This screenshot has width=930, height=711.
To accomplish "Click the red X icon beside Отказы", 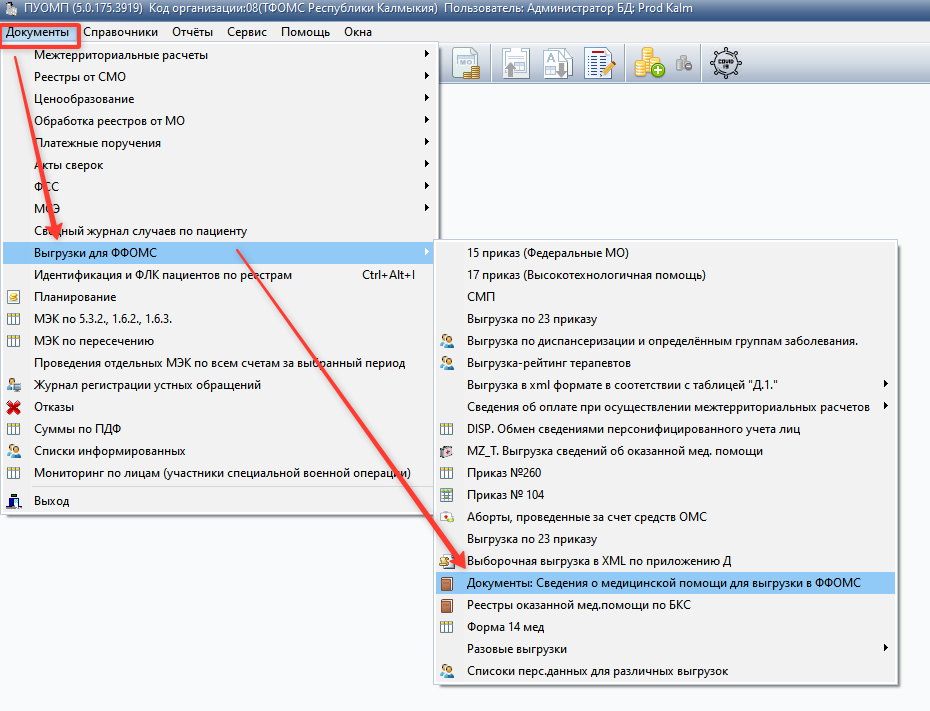I will pyautogui.click(x=14, y=407).
